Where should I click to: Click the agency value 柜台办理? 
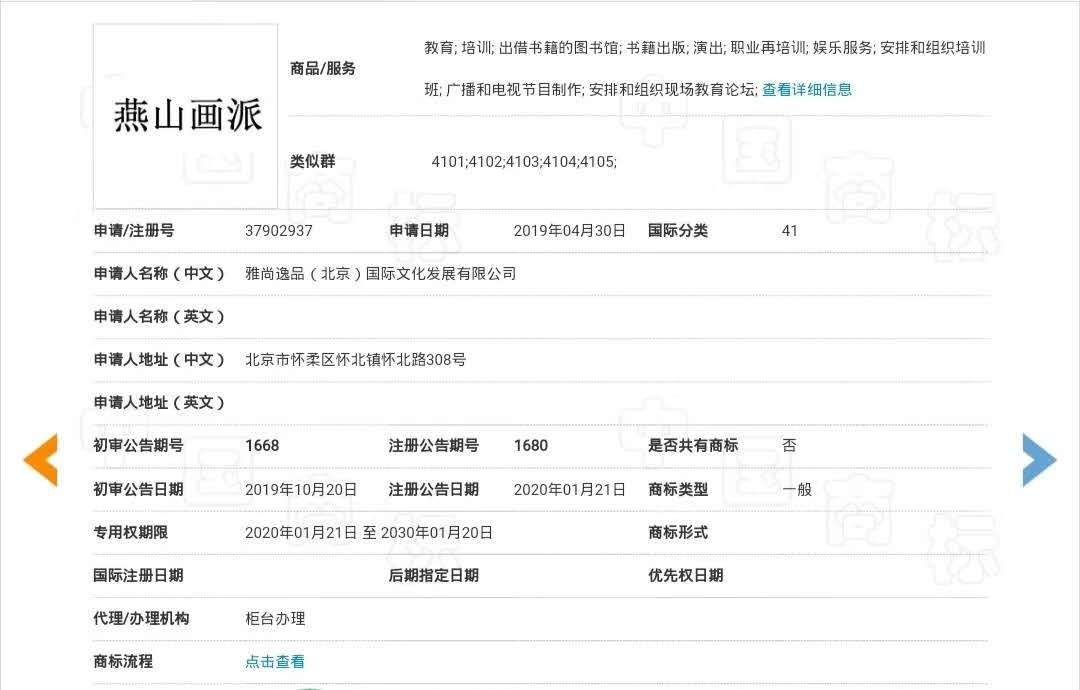[x=275, y=618]
